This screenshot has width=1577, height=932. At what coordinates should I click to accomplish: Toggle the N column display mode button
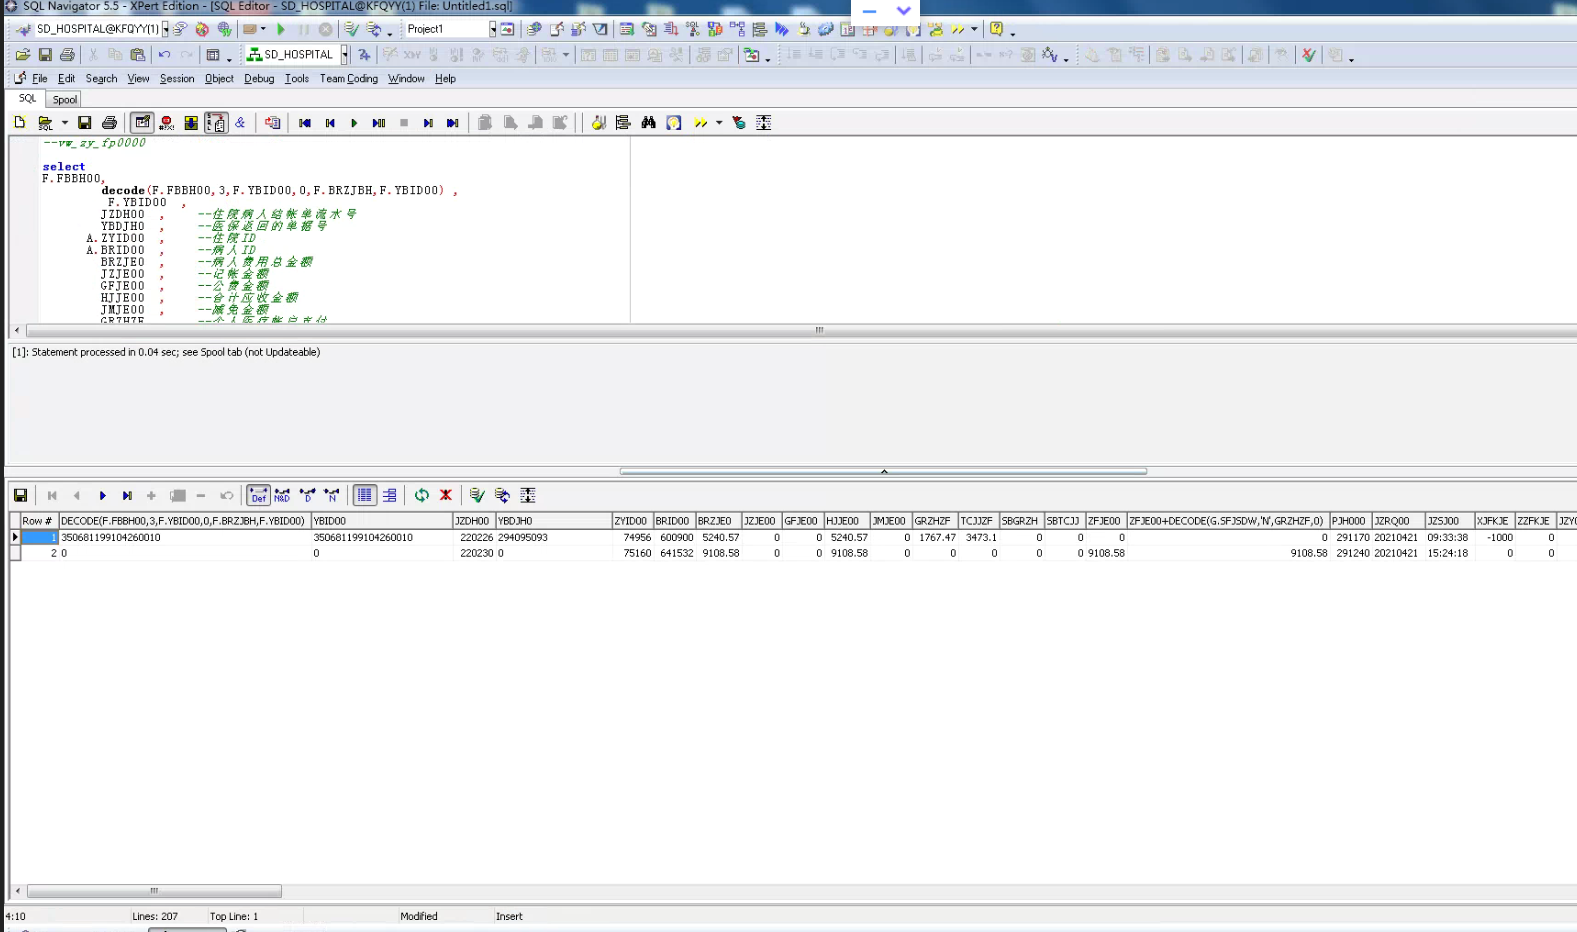(x=332, y=496)
